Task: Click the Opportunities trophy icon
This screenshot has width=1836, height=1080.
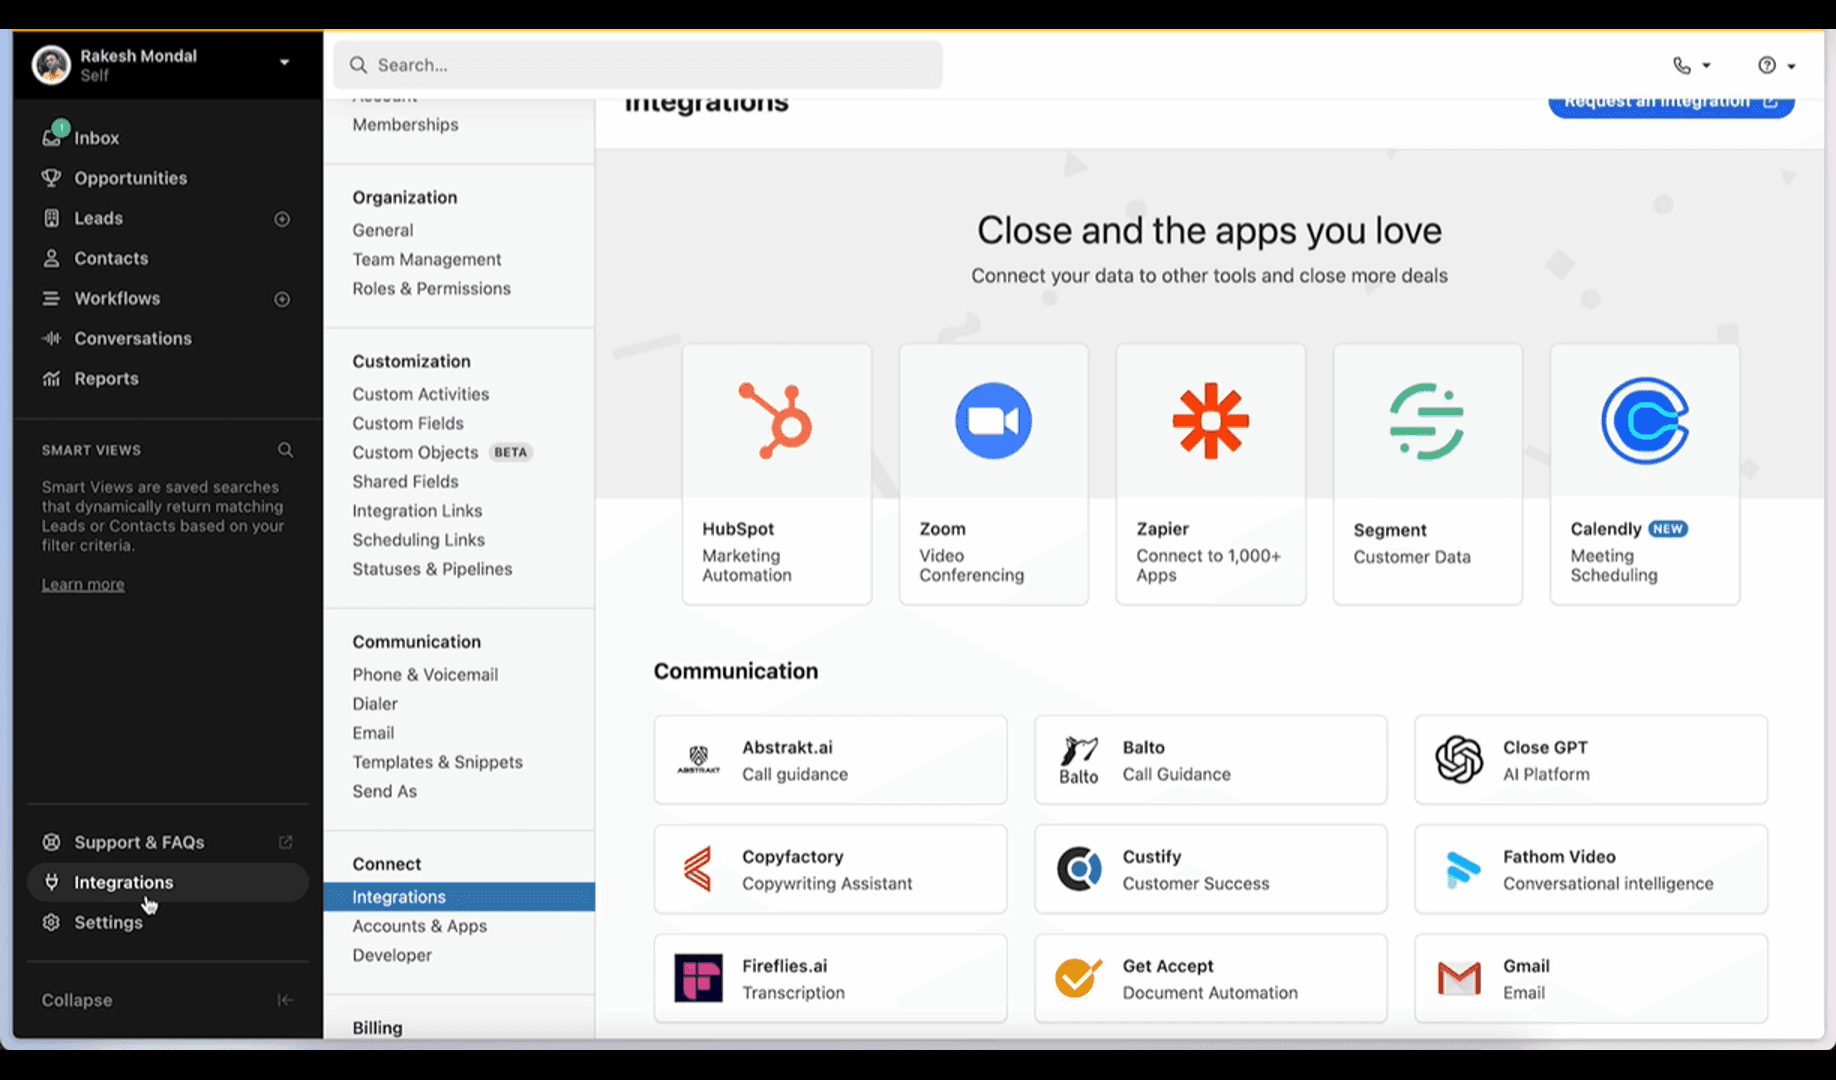Action: [x=51, y=178]
